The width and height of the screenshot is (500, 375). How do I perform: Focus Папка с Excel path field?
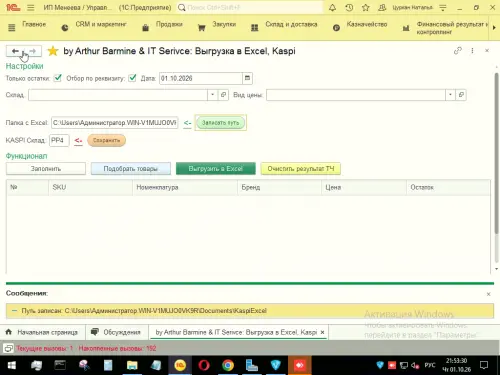click(115, 123)
